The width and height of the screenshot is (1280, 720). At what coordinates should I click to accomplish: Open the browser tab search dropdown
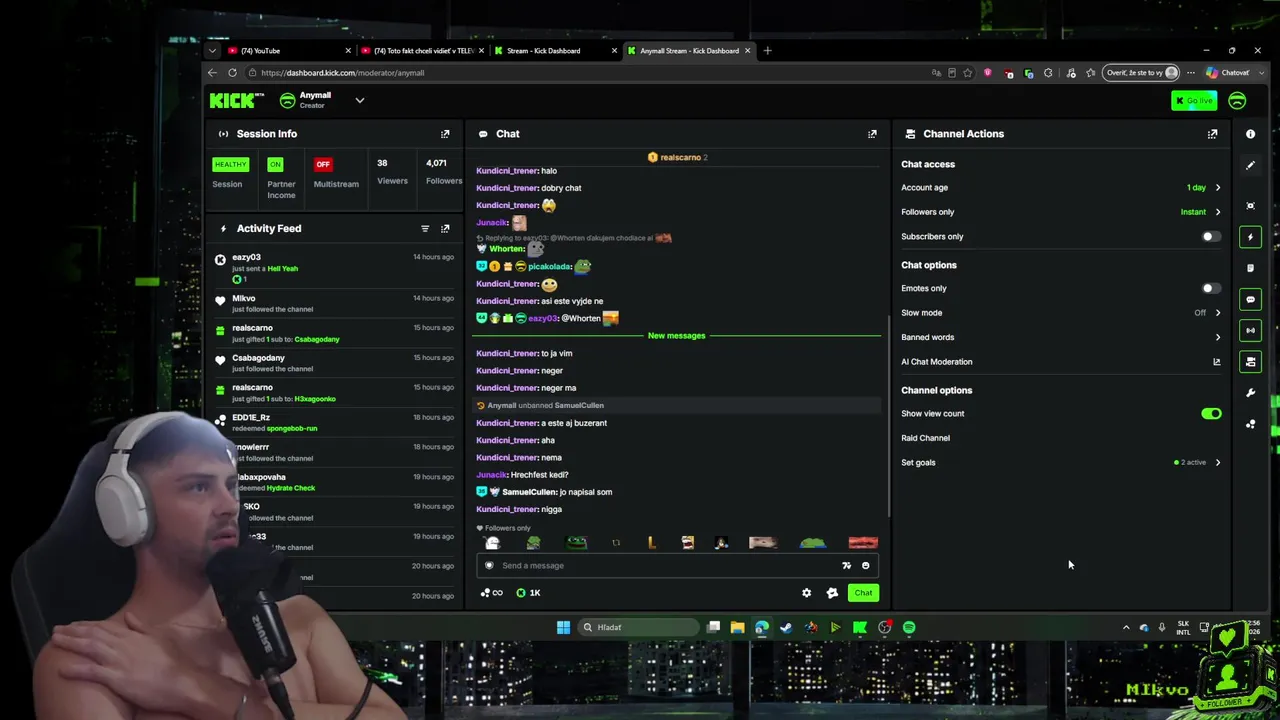tap(212, 51)
